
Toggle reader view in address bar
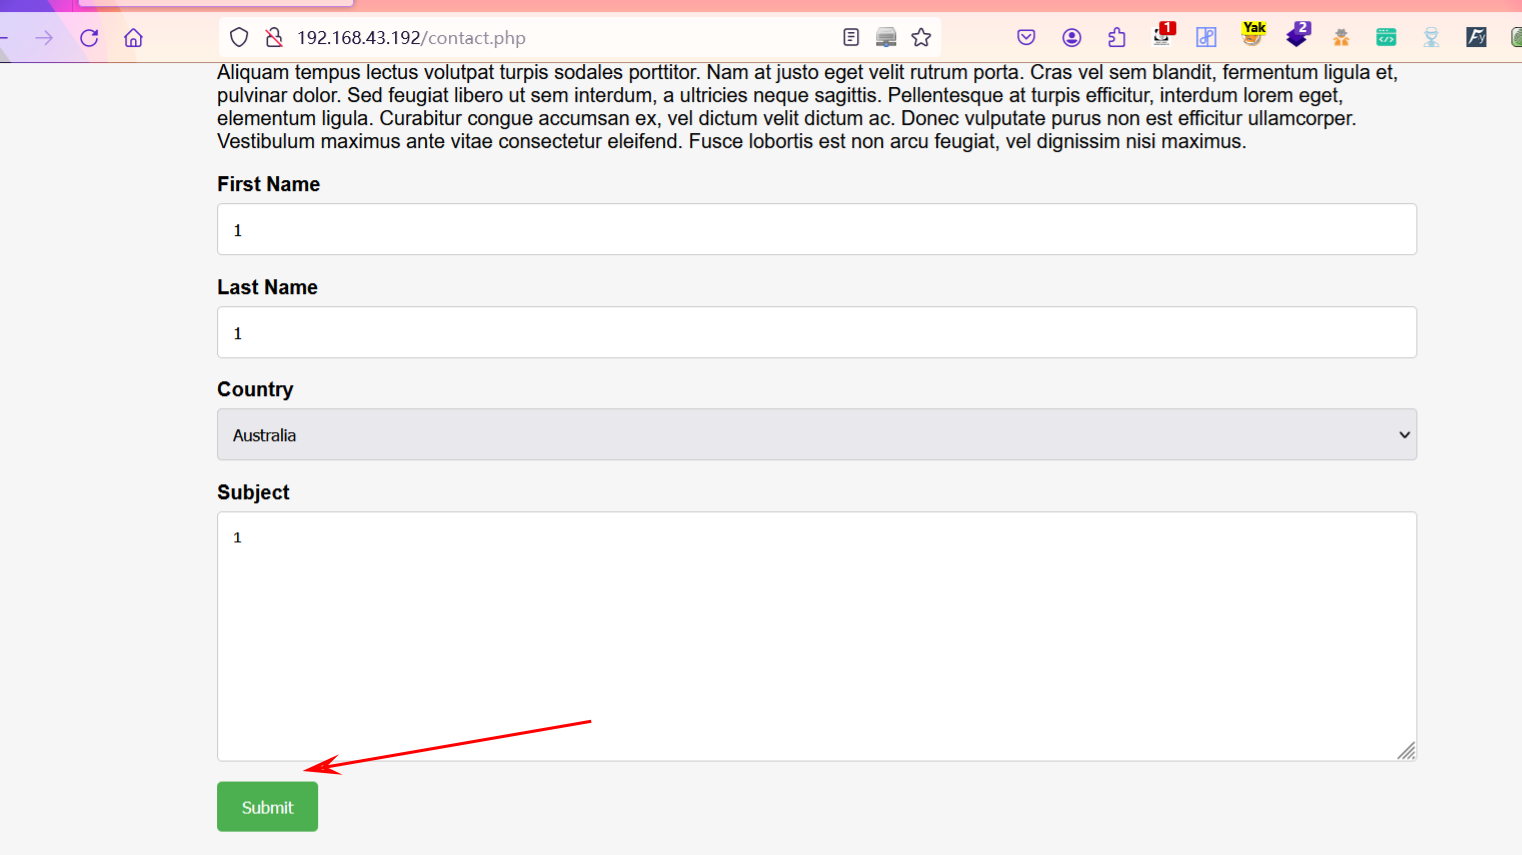[x=851, y=38]
